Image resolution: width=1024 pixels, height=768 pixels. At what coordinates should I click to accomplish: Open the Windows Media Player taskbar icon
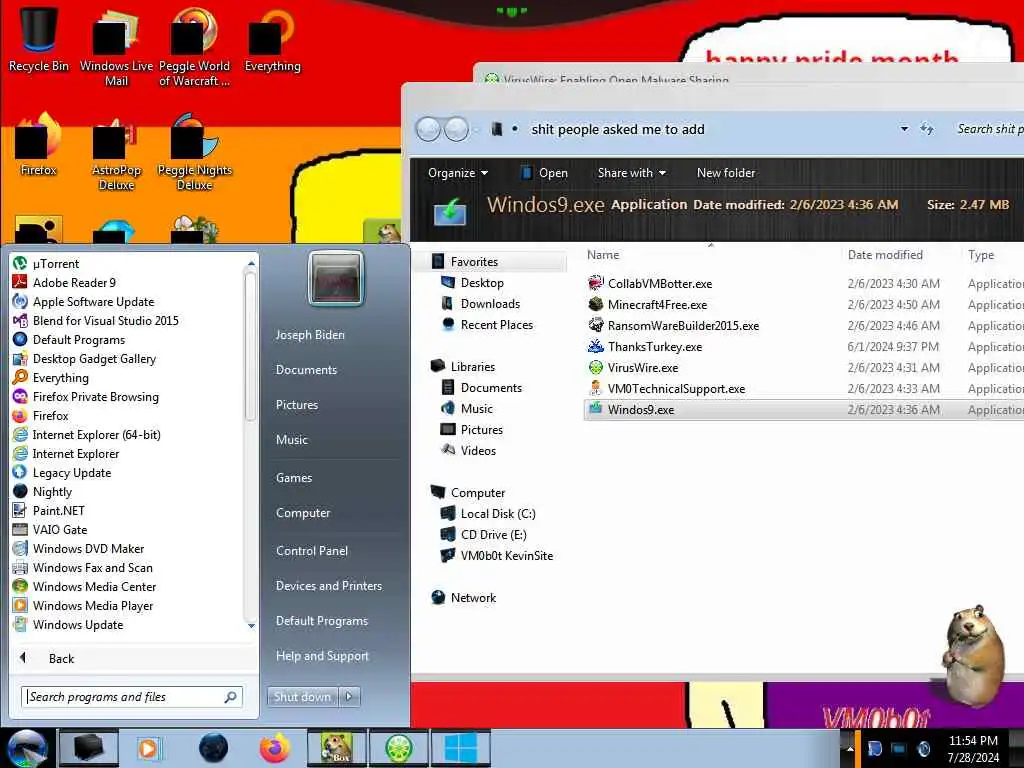point(150,748)
